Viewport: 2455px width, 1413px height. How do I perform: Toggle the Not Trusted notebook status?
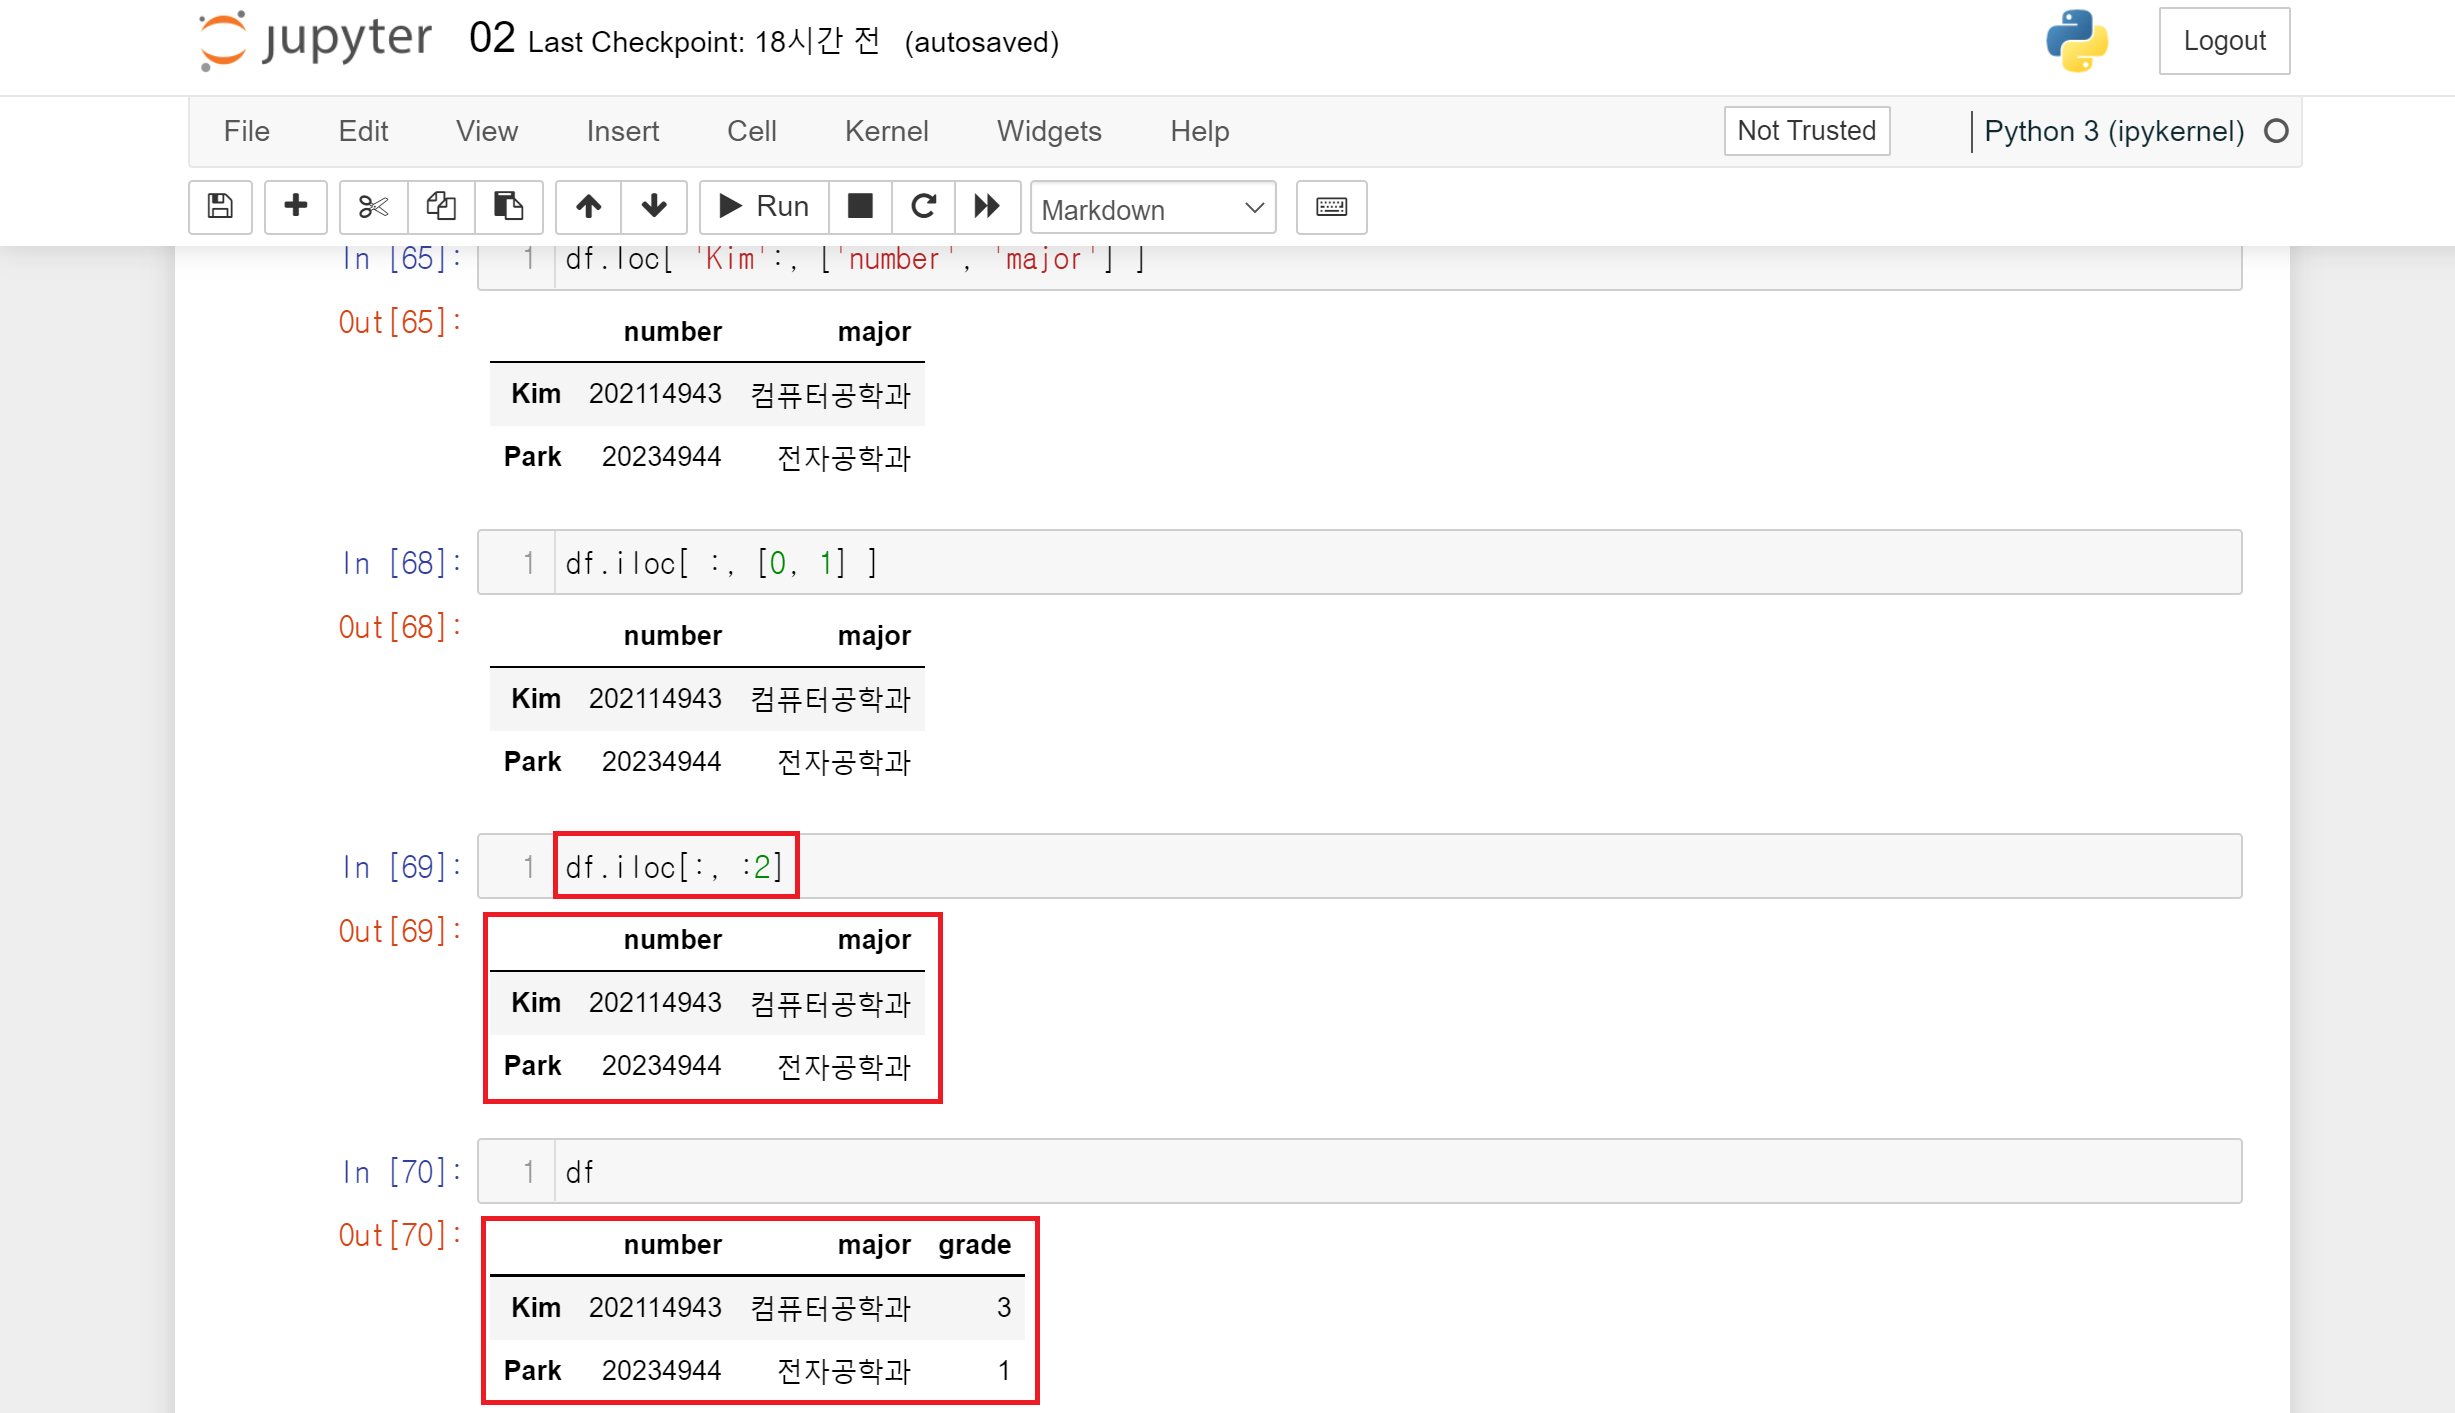point(1806,131)
